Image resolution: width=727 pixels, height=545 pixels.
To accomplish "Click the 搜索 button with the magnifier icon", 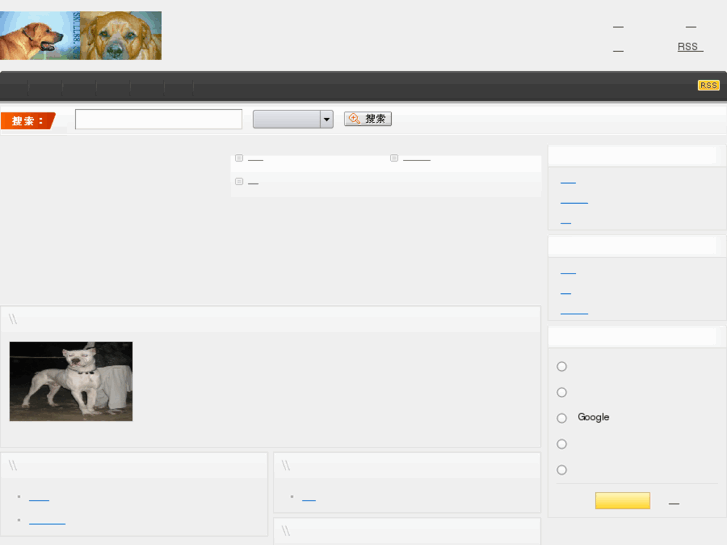I will 368,119.
